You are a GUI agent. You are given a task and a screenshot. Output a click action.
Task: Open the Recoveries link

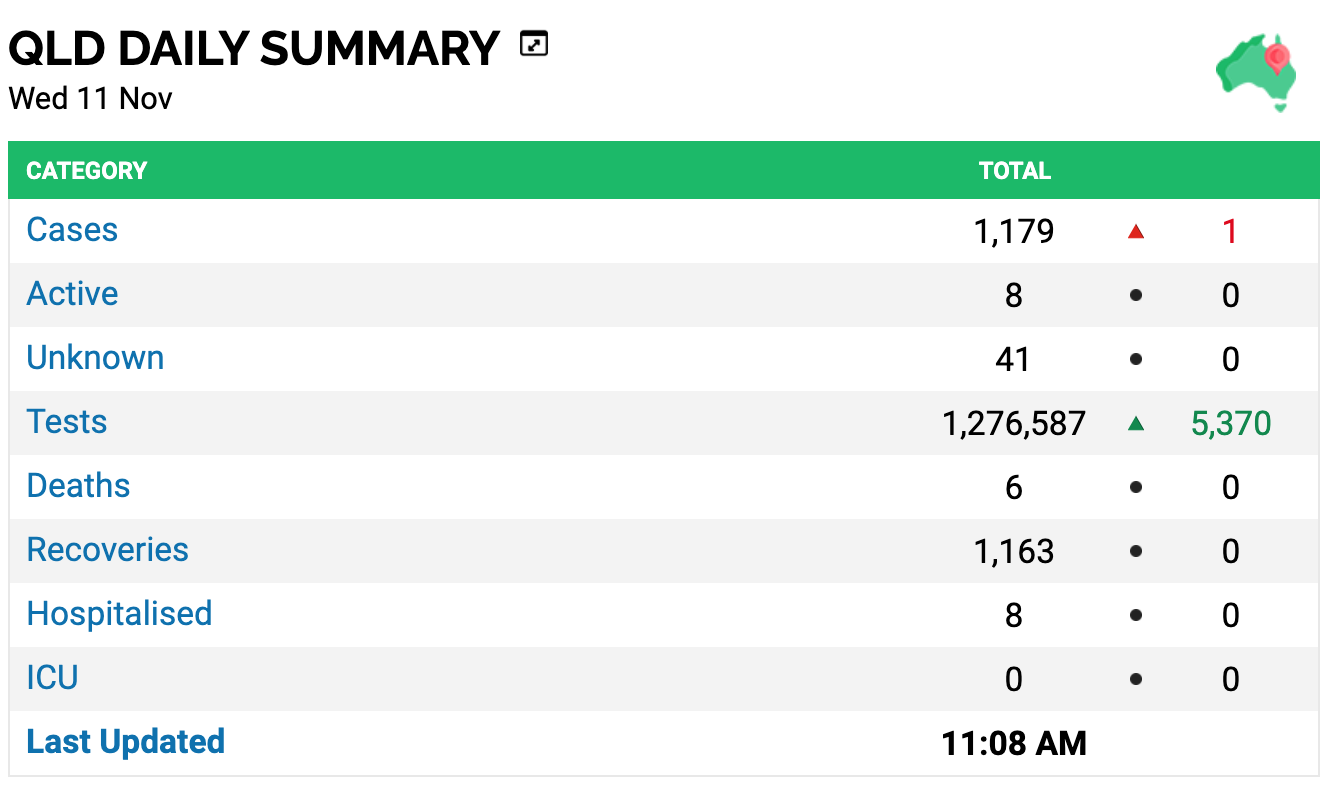[x=107, y=550]
